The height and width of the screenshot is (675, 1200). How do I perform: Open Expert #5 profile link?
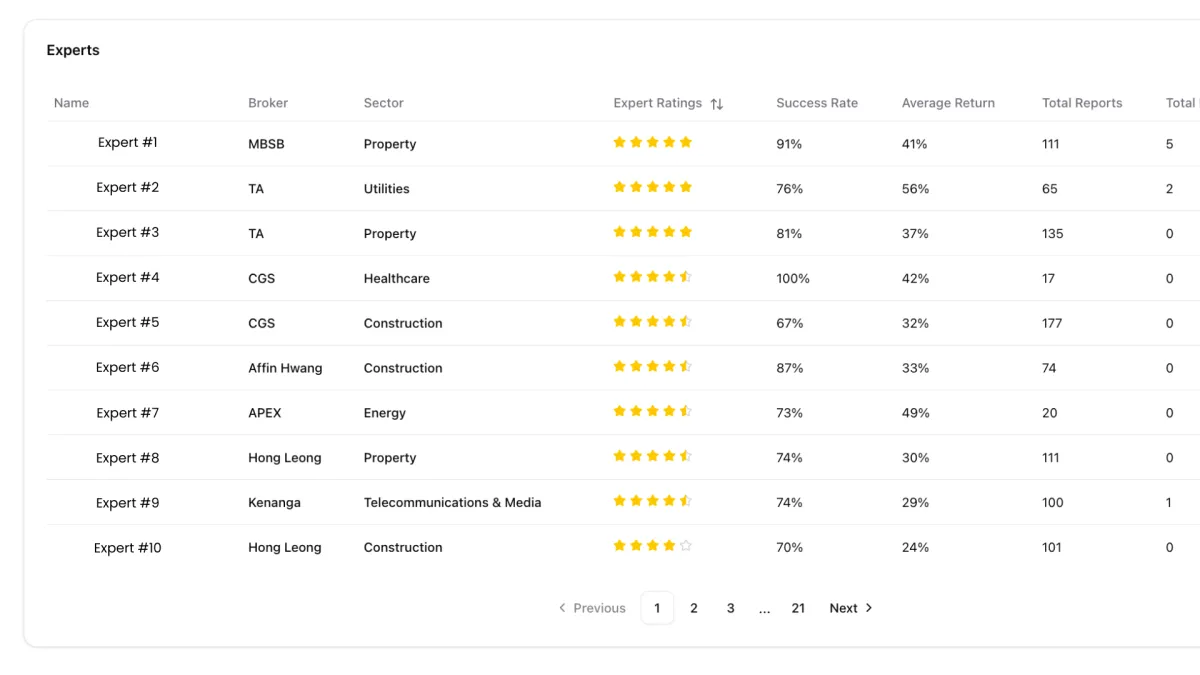click(x=128, y=322)
